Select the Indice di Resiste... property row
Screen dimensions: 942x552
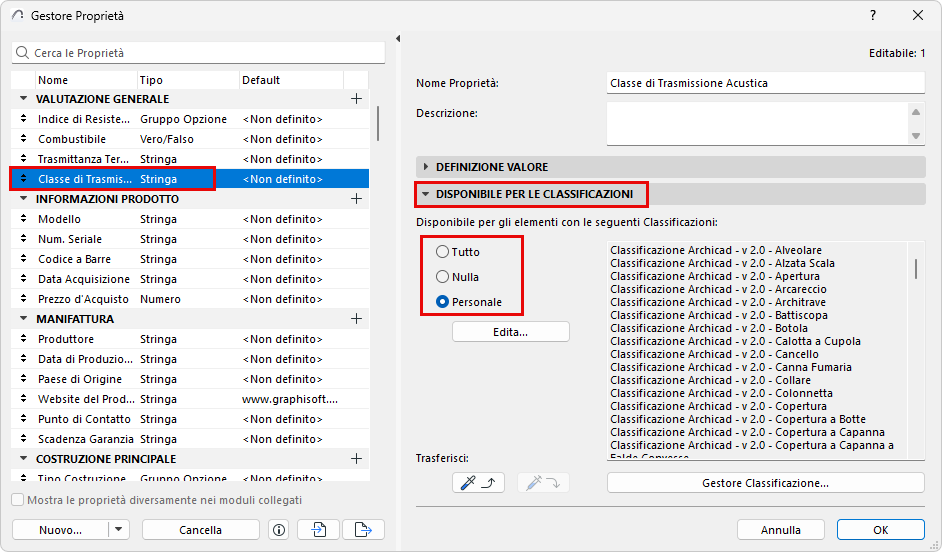point(190,119)
